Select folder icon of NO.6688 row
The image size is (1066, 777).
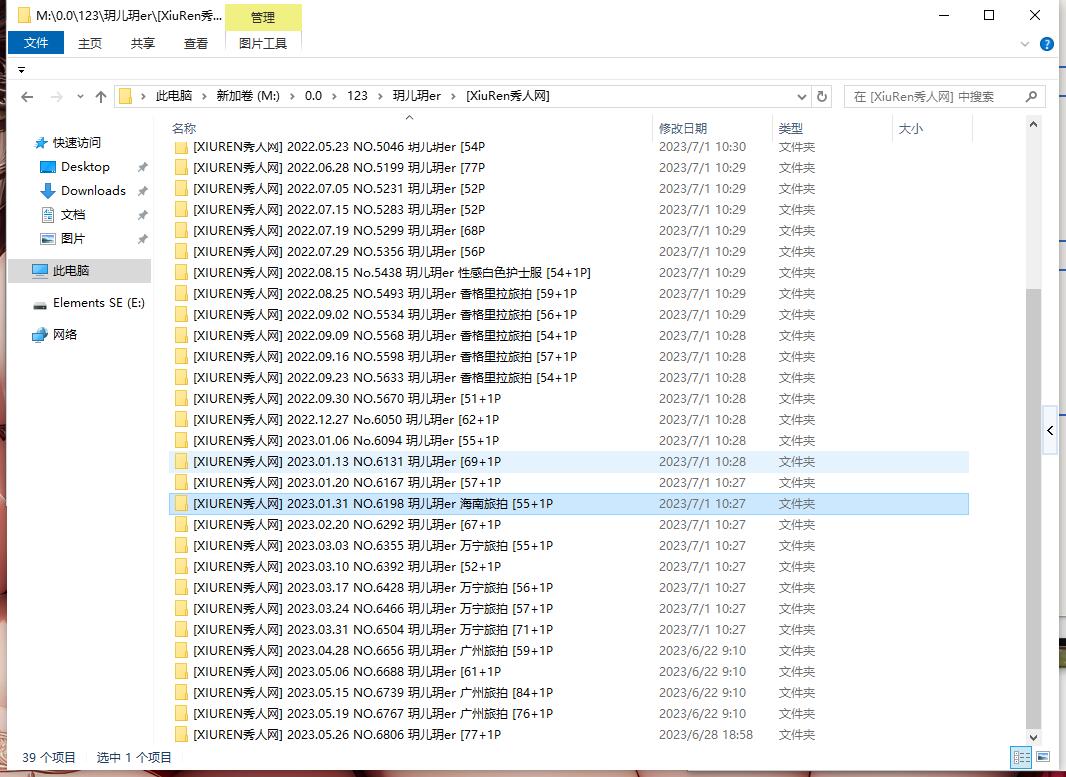(182, 672)
